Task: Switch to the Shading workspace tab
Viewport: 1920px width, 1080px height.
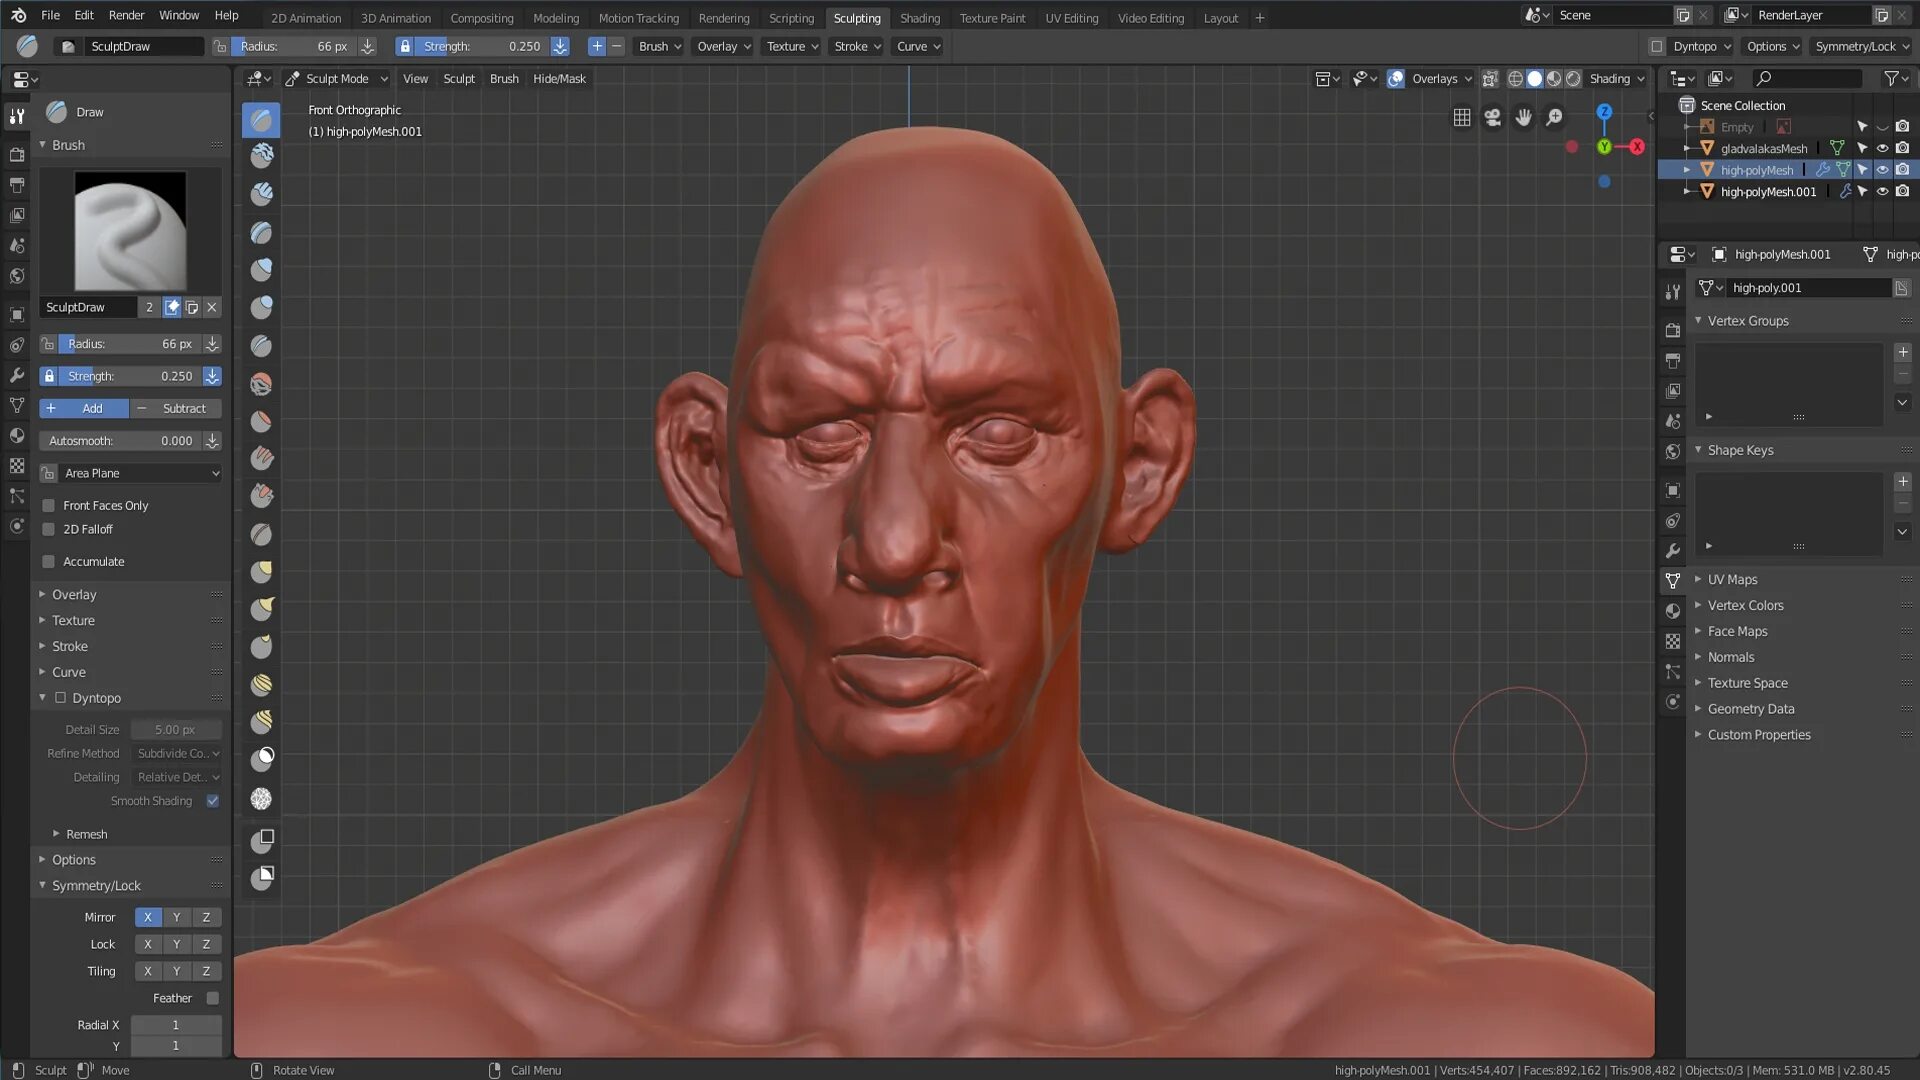Action: [919, 17]
